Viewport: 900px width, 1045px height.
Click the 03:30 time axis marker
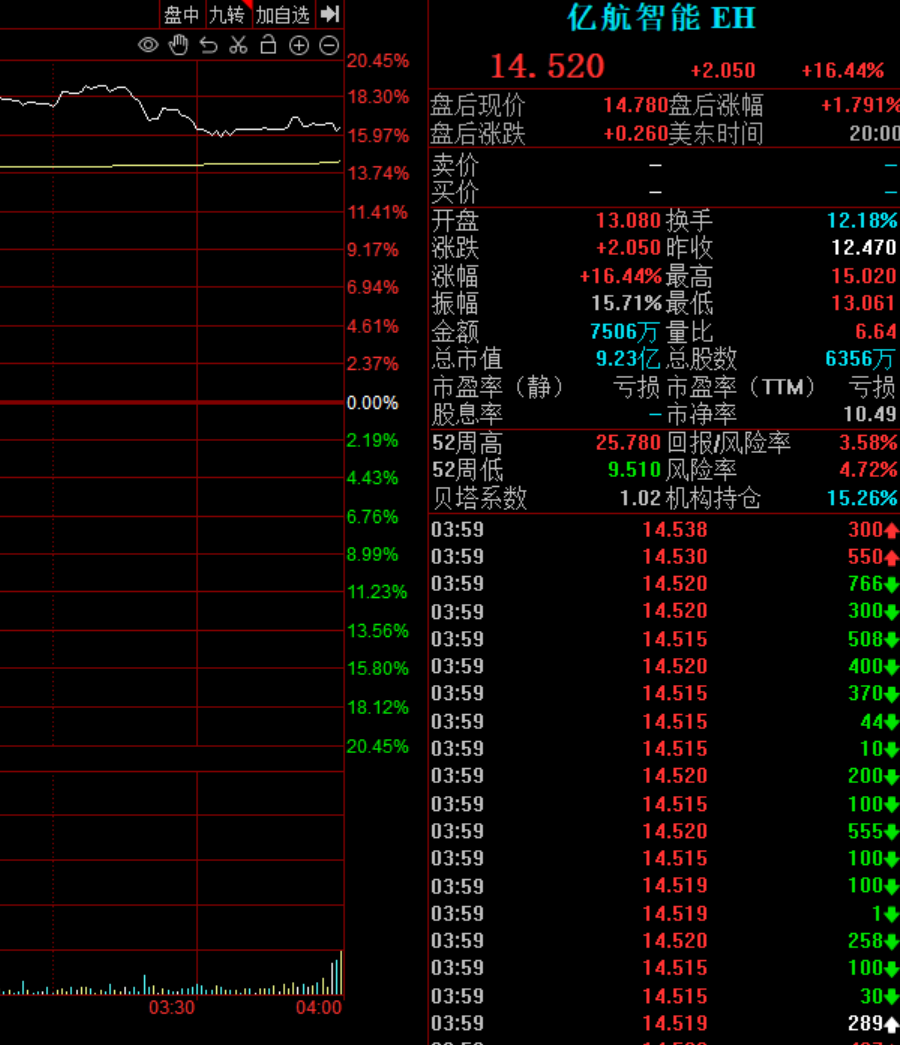tap(171, 1007)
